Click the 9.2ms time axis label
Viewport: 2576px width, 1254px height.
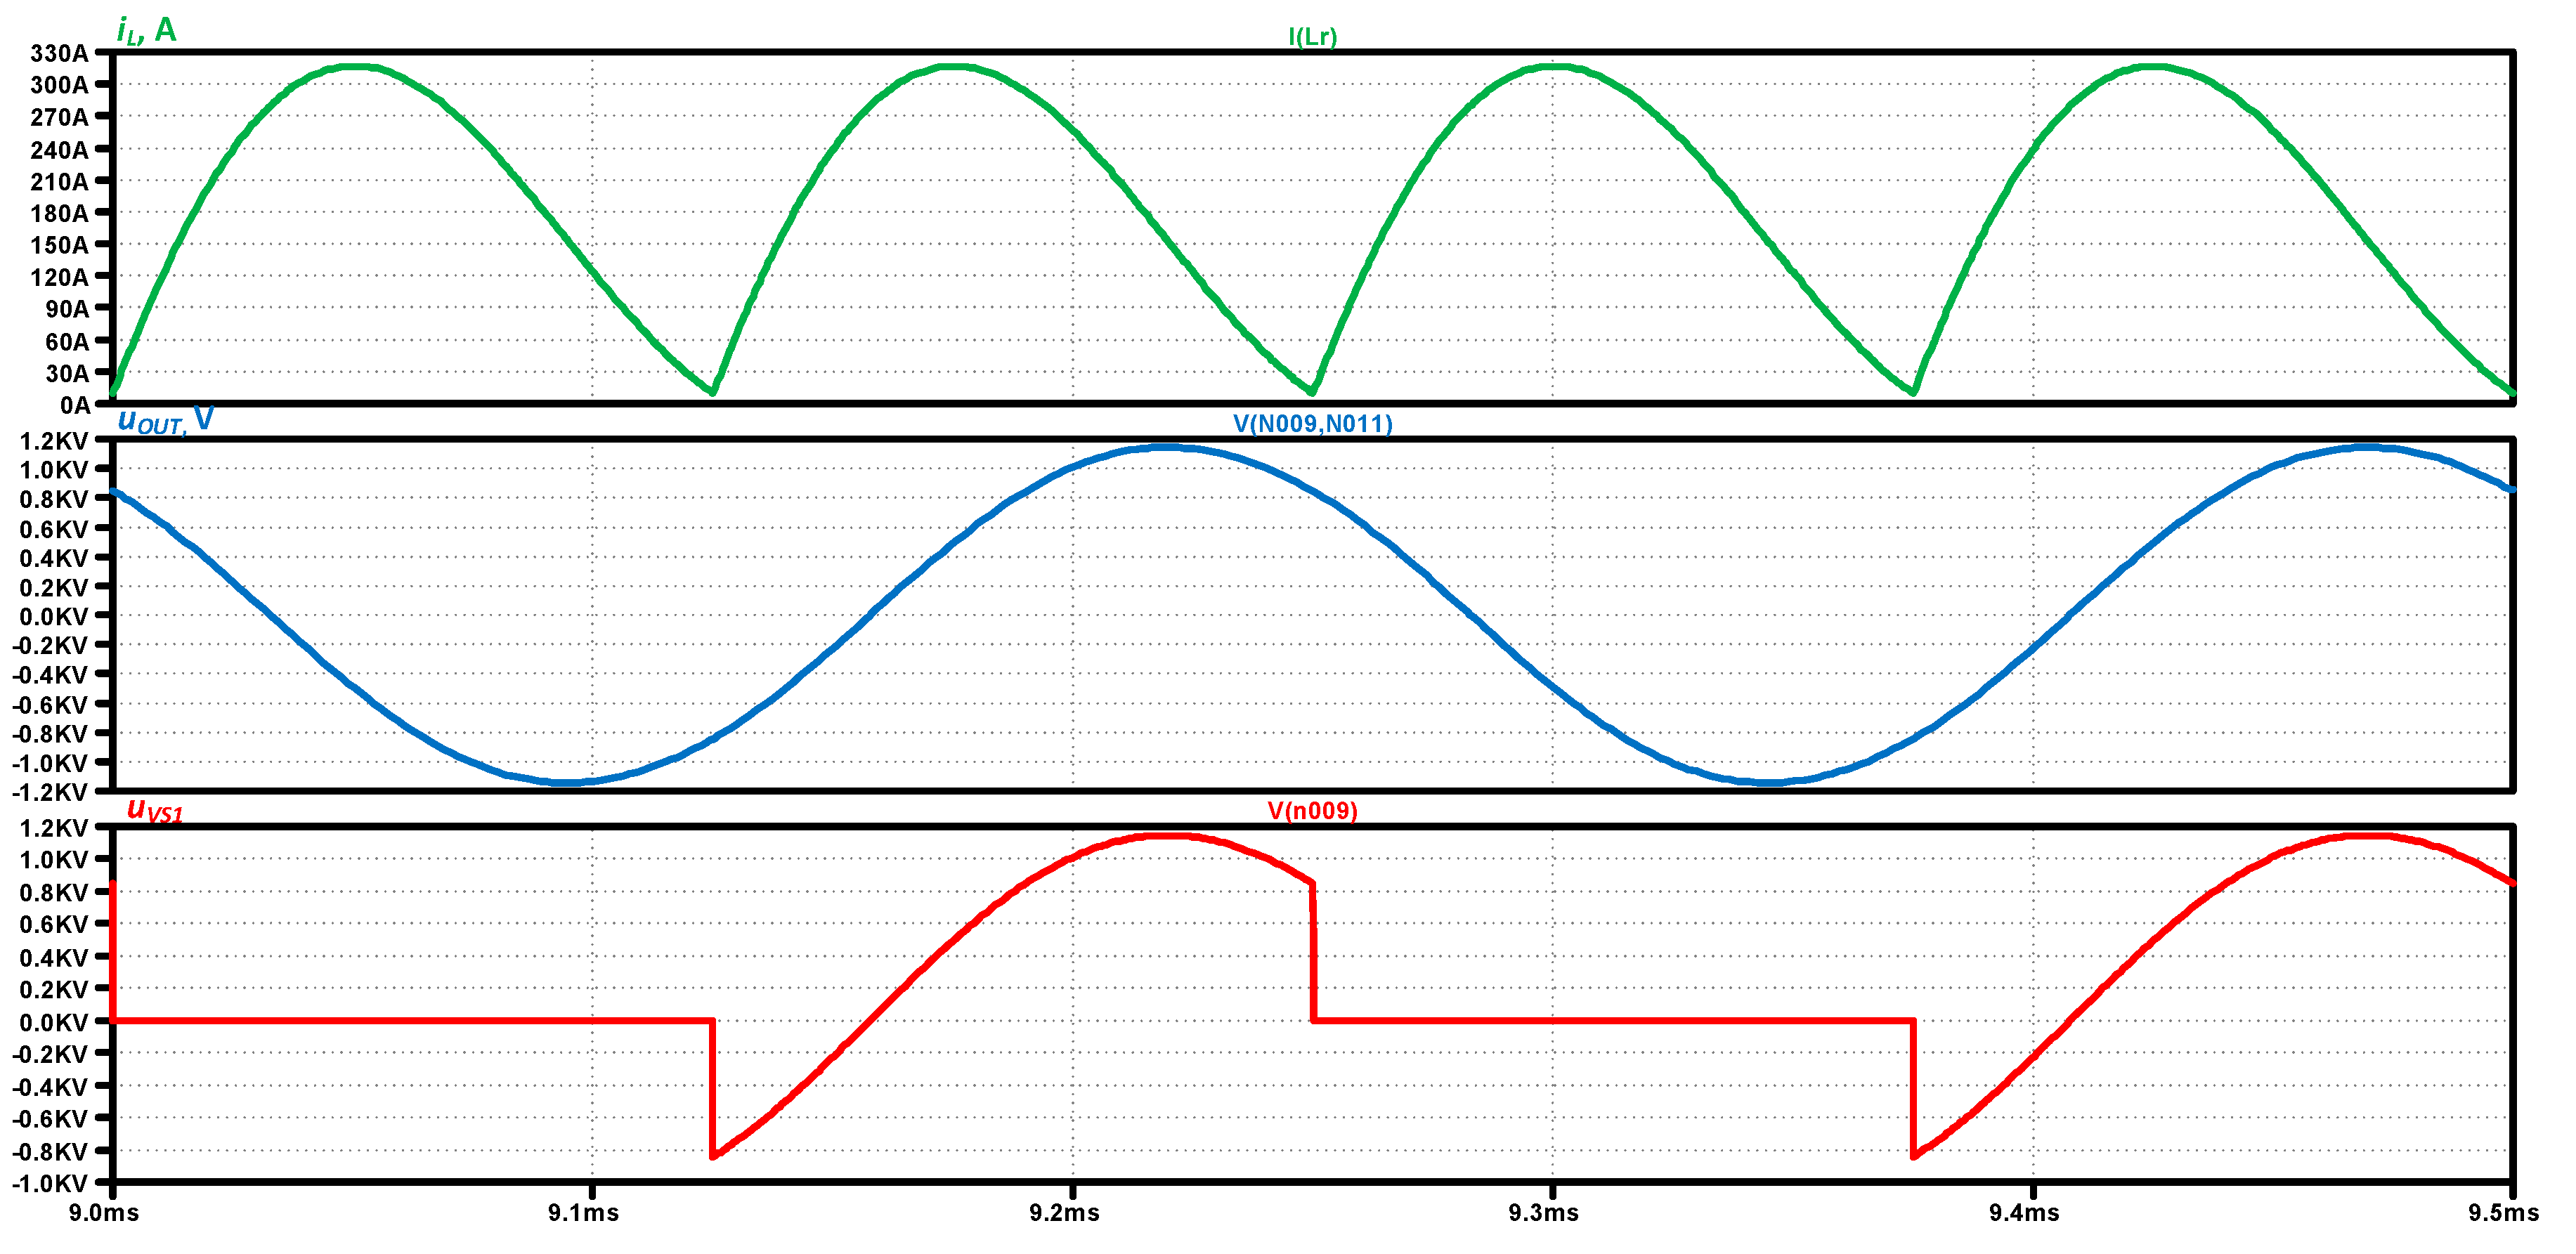(1064, 1213)
